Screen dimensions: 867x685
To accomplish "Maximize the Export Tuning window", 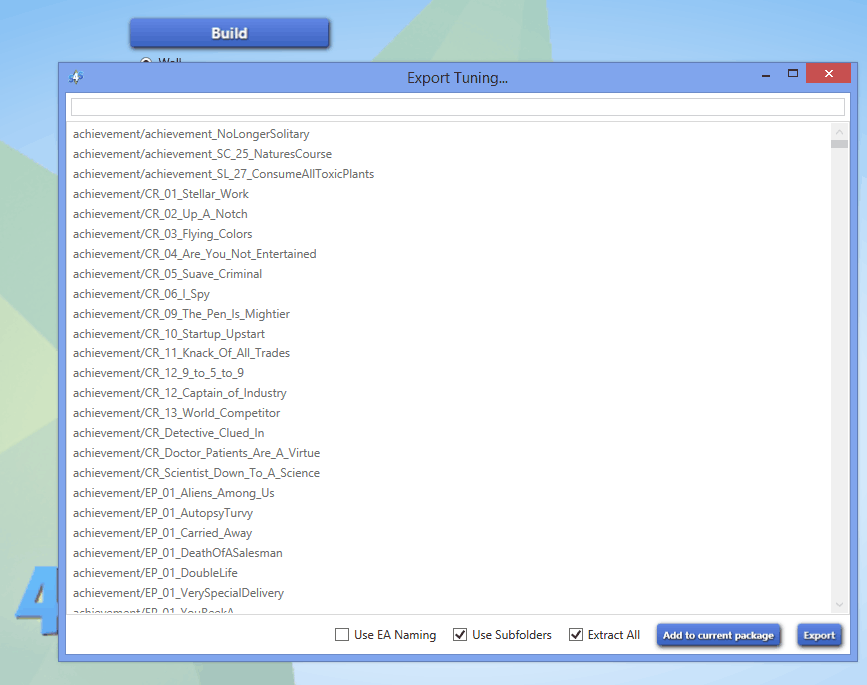I will click(x=793, y=74).
